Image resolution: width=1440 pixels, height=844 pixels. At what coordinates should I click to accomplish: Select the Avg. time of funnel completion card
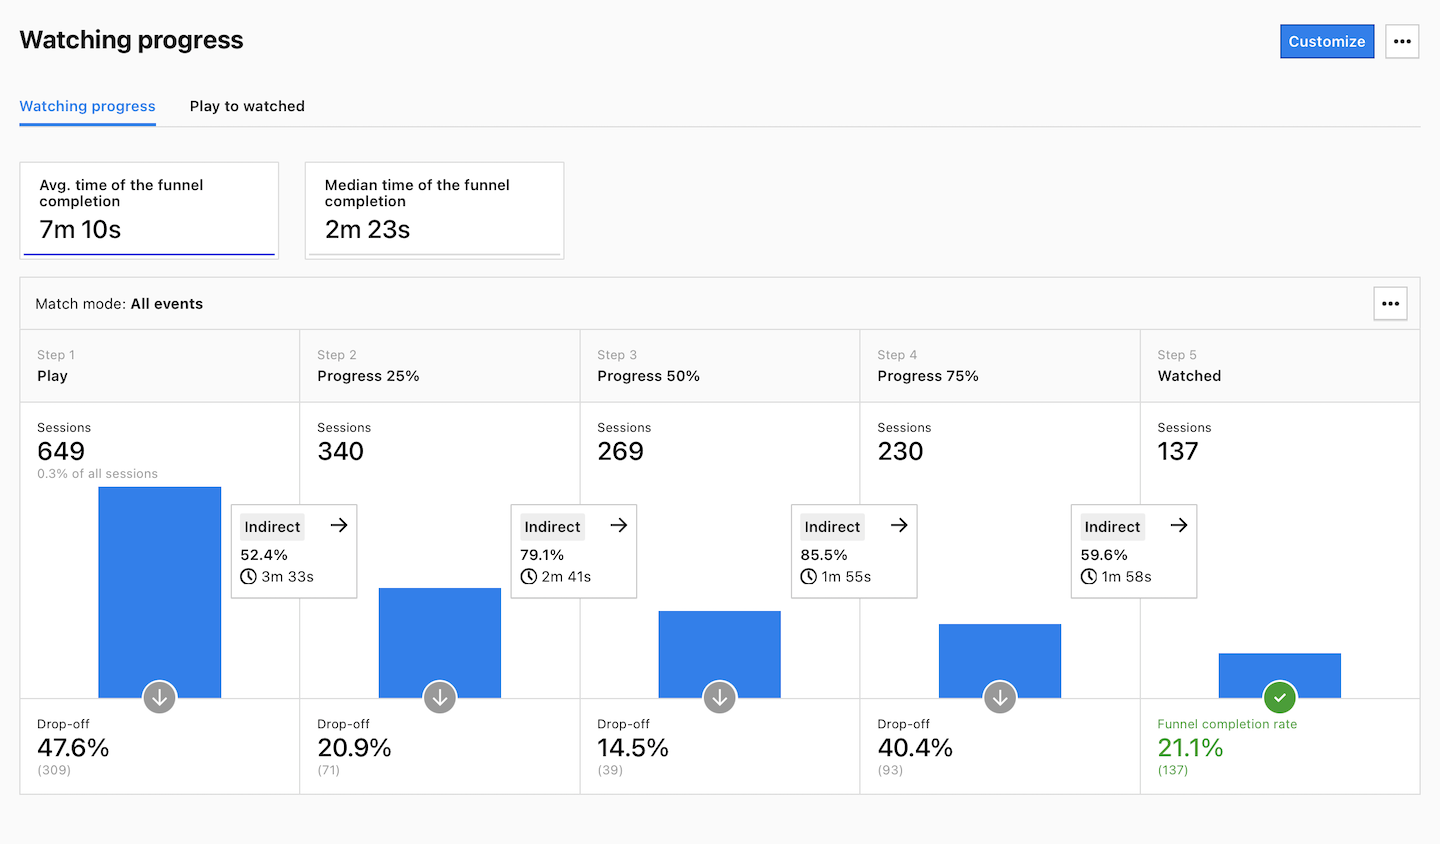[x=149, y=210]
